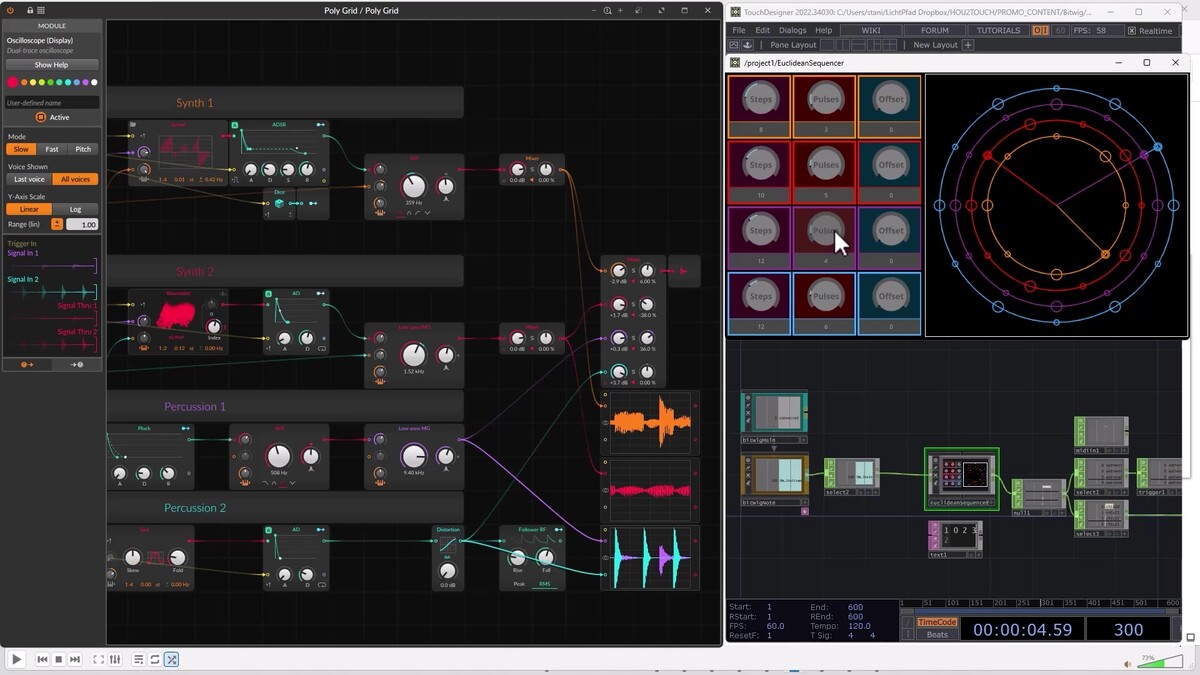Toggle the Realtime checkbox

pos(1131,31)
